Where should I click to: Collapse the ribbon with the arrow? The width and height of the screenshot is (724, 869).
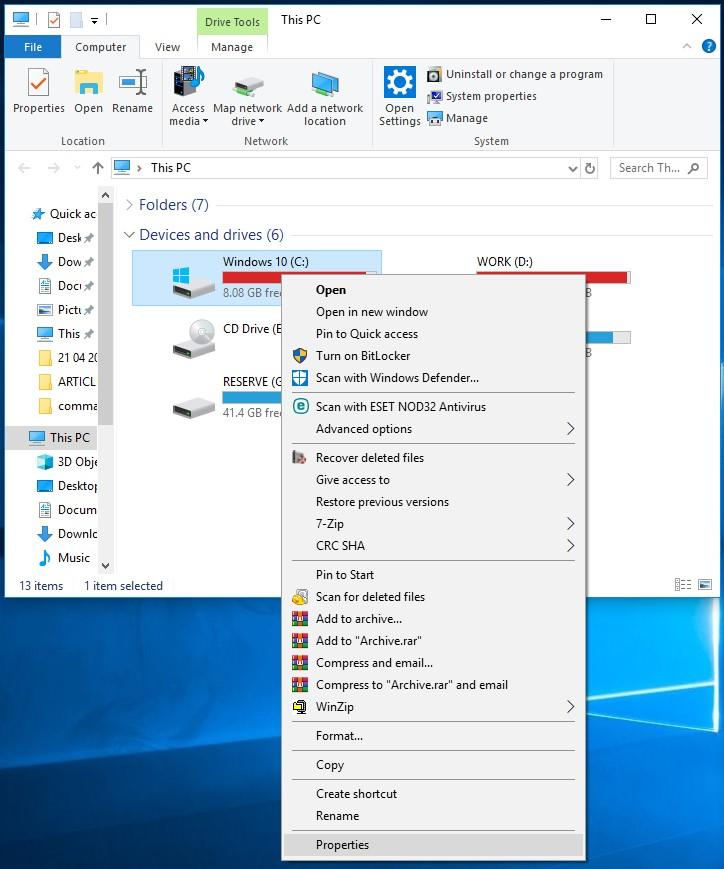687,46
